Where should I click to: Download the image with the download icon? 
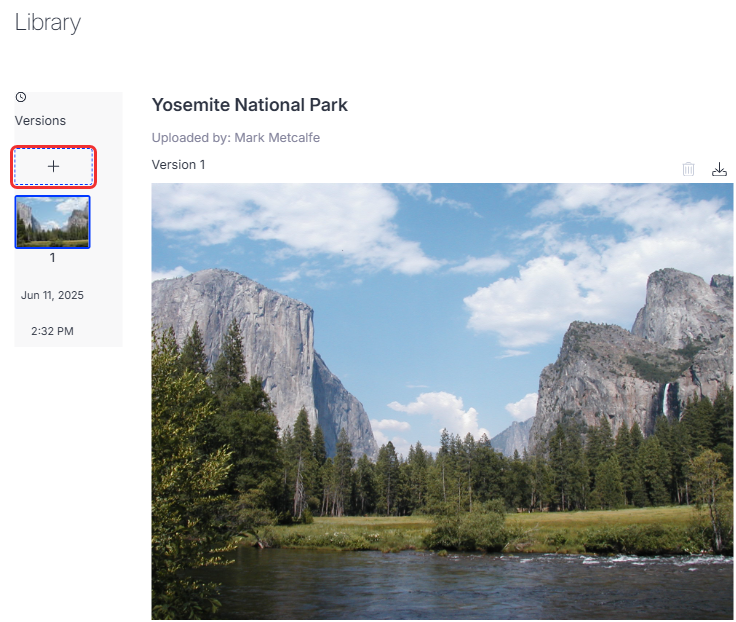pos(719,169)
